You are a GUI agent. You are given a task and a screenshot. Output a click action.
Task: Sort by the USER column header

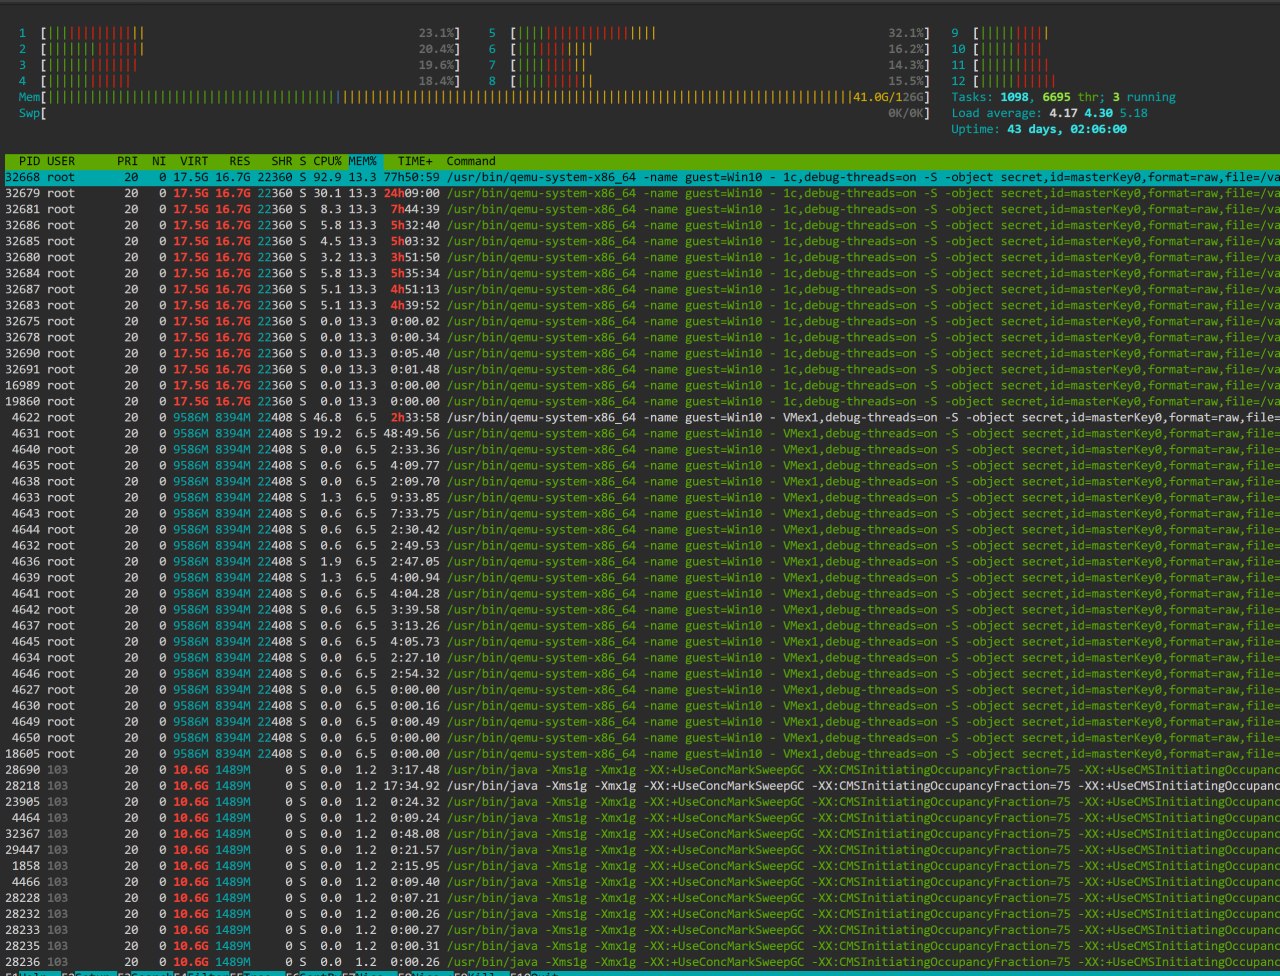click(61, 161)
